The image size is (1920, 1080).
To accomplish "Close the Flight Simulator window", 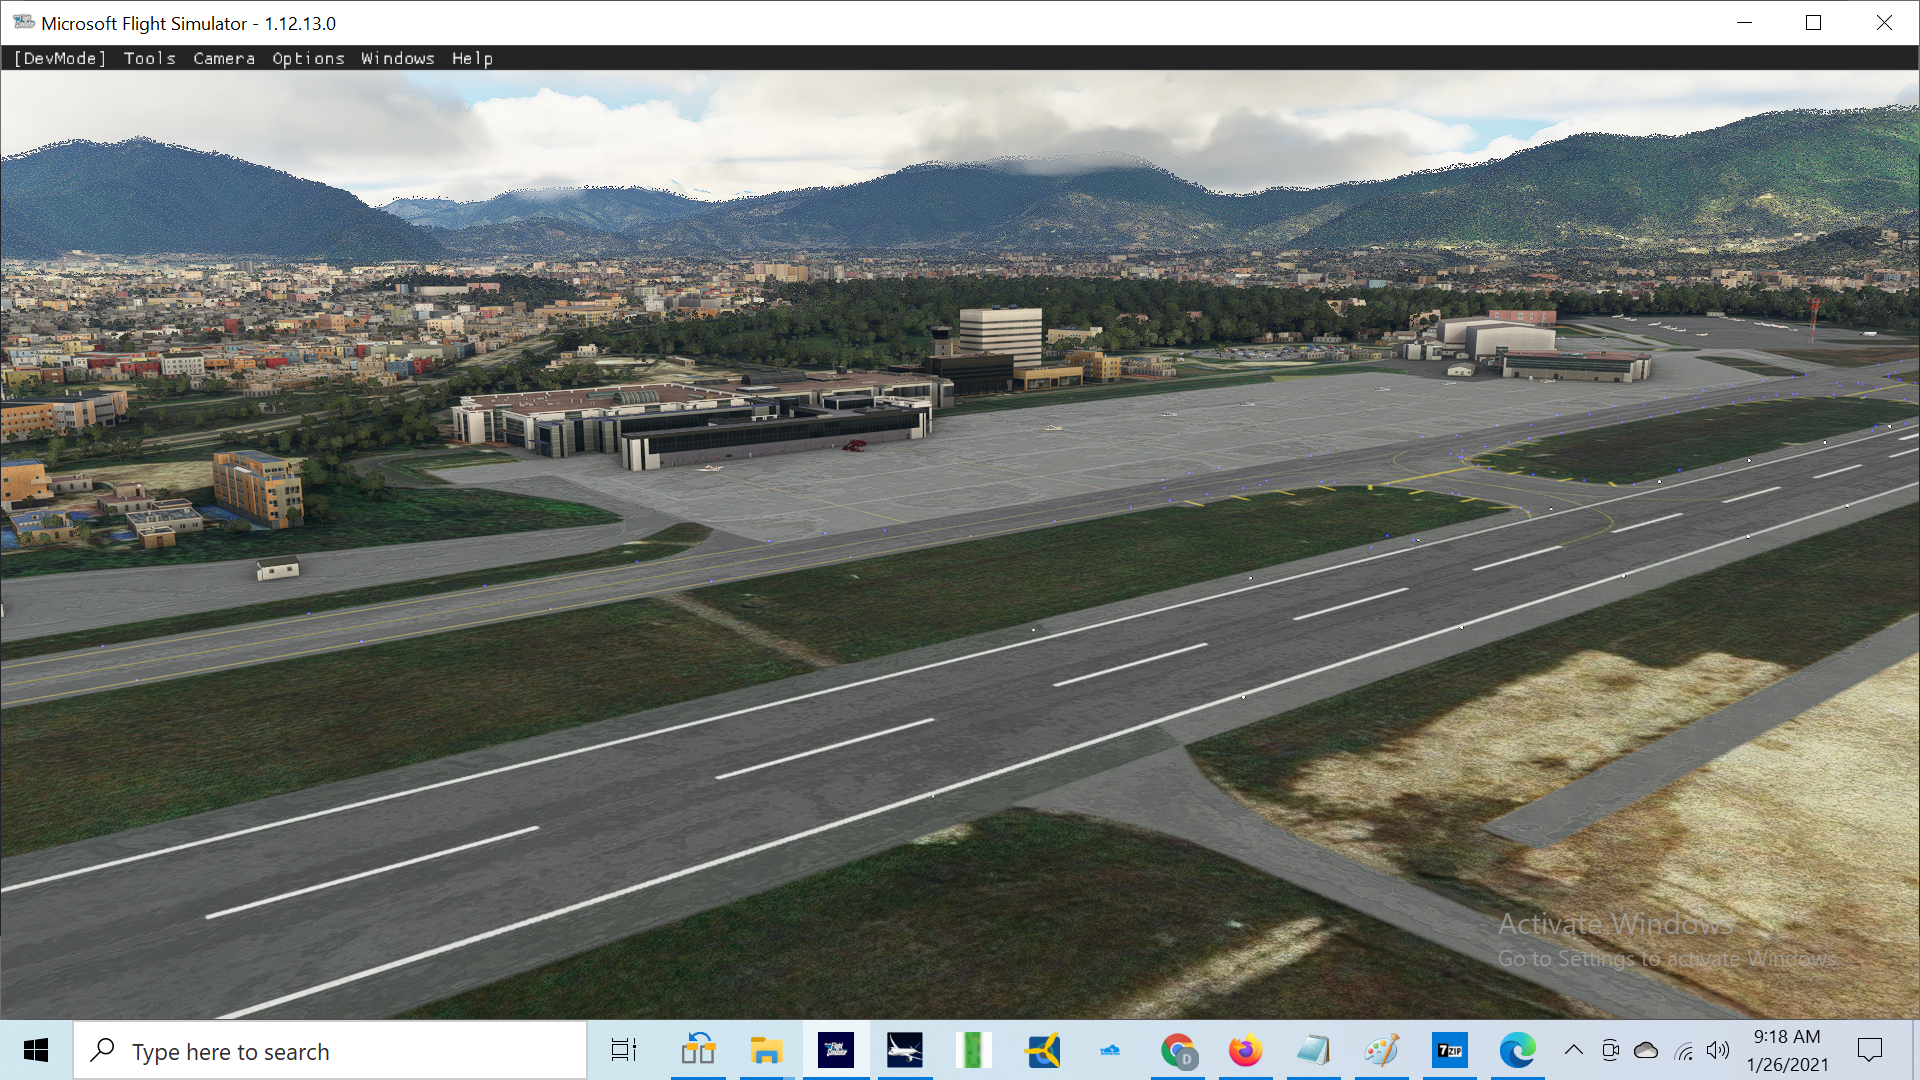I will tap(1884, 22).
